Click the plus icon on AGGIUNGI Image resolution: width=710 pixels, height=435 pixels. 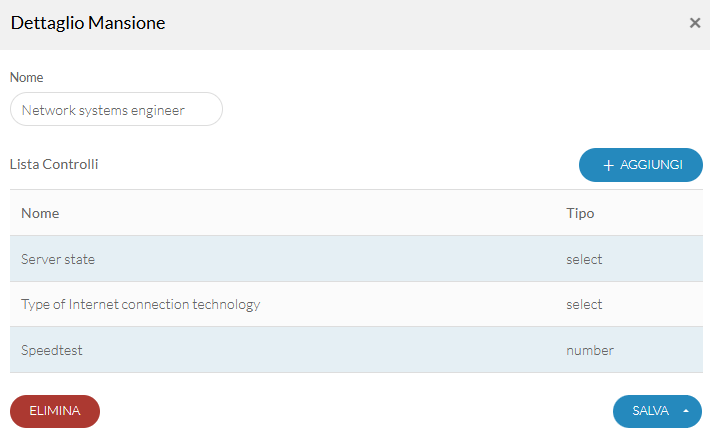(608, 165)
